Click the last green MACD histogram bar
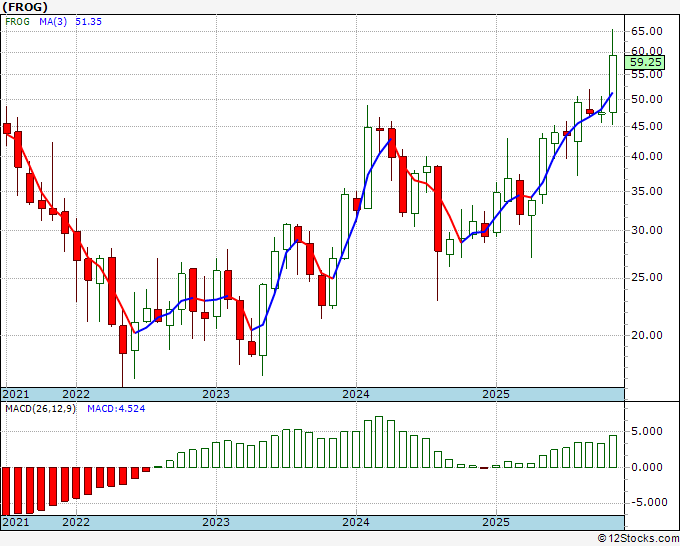Image resolution: width=680 pixels, height=546 pixels. (x=613, y=451)
